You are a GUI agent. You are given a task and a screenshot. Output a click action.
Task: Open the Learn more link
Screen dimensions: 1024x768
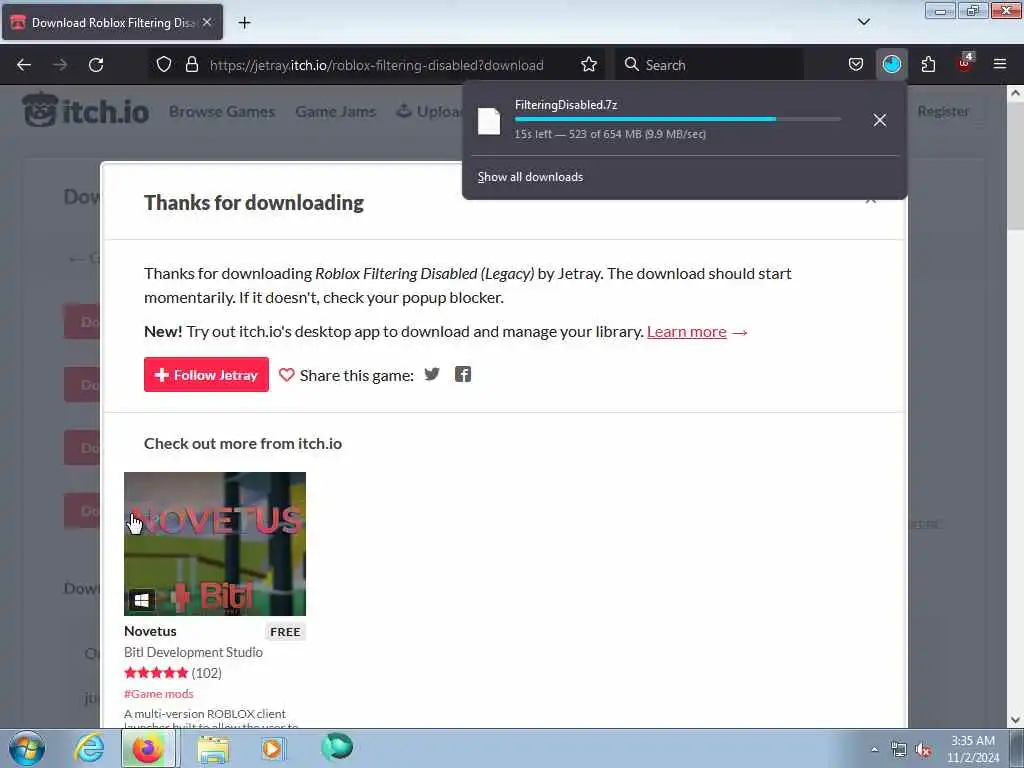coord(686,332)
